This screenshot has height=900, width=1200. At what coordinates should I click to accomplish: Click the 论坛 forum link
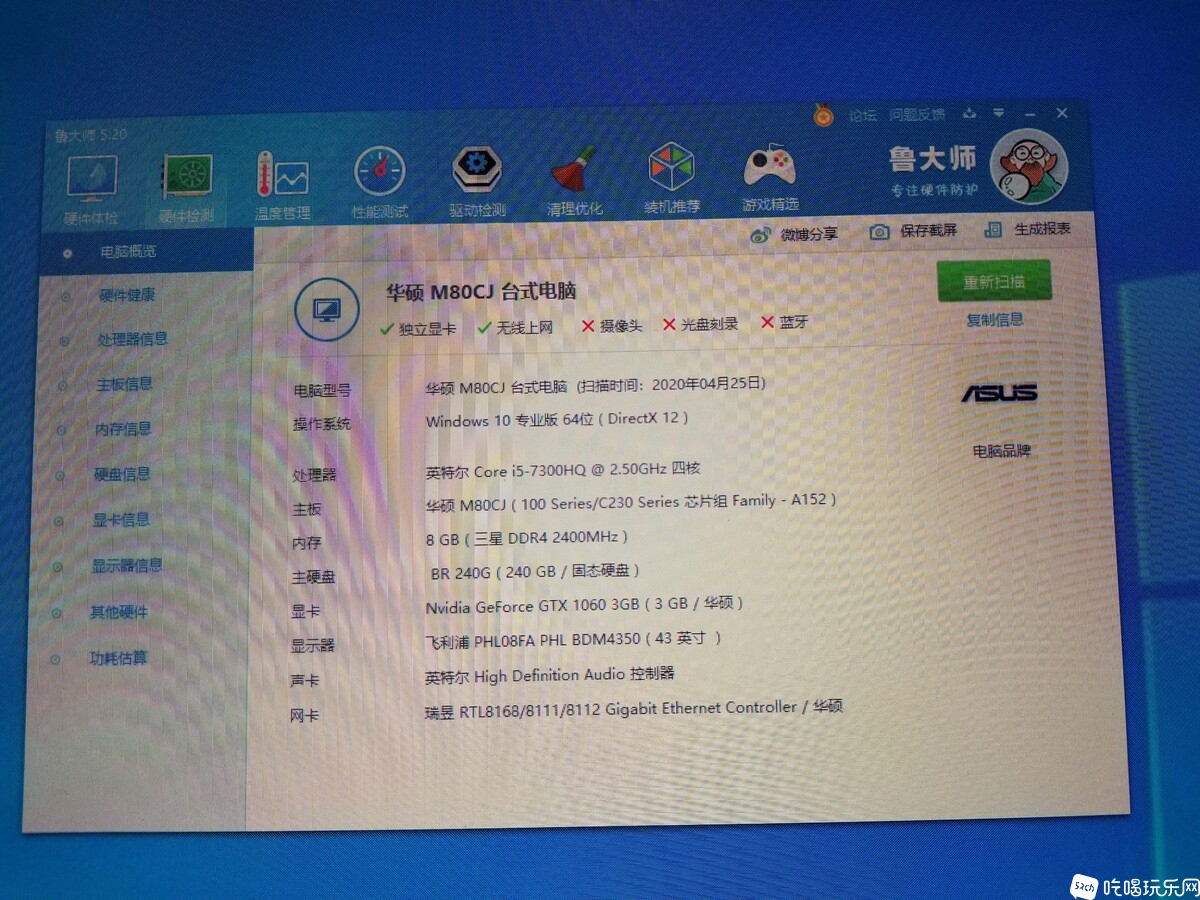(x=862, y=116)
